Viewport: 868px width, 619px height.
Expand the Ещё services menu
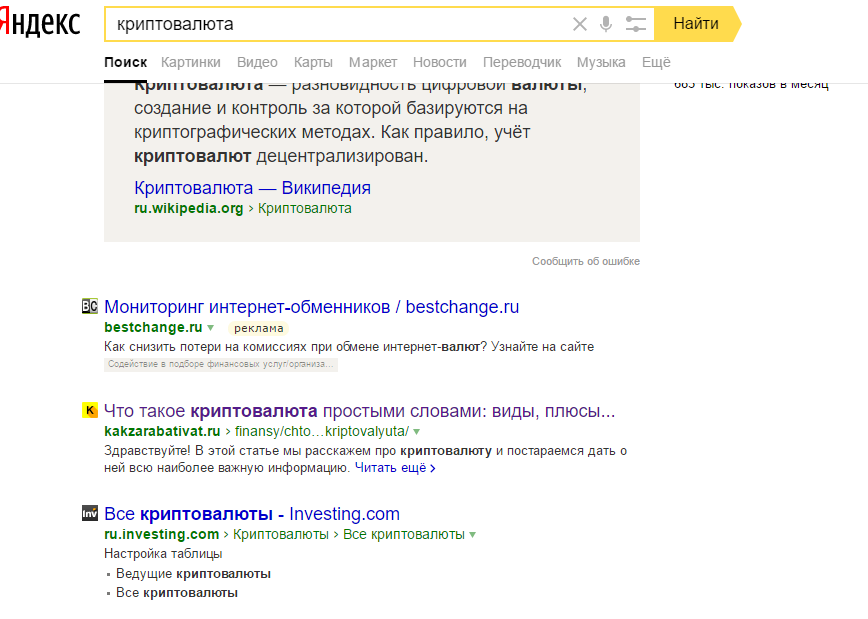point(656,62)
